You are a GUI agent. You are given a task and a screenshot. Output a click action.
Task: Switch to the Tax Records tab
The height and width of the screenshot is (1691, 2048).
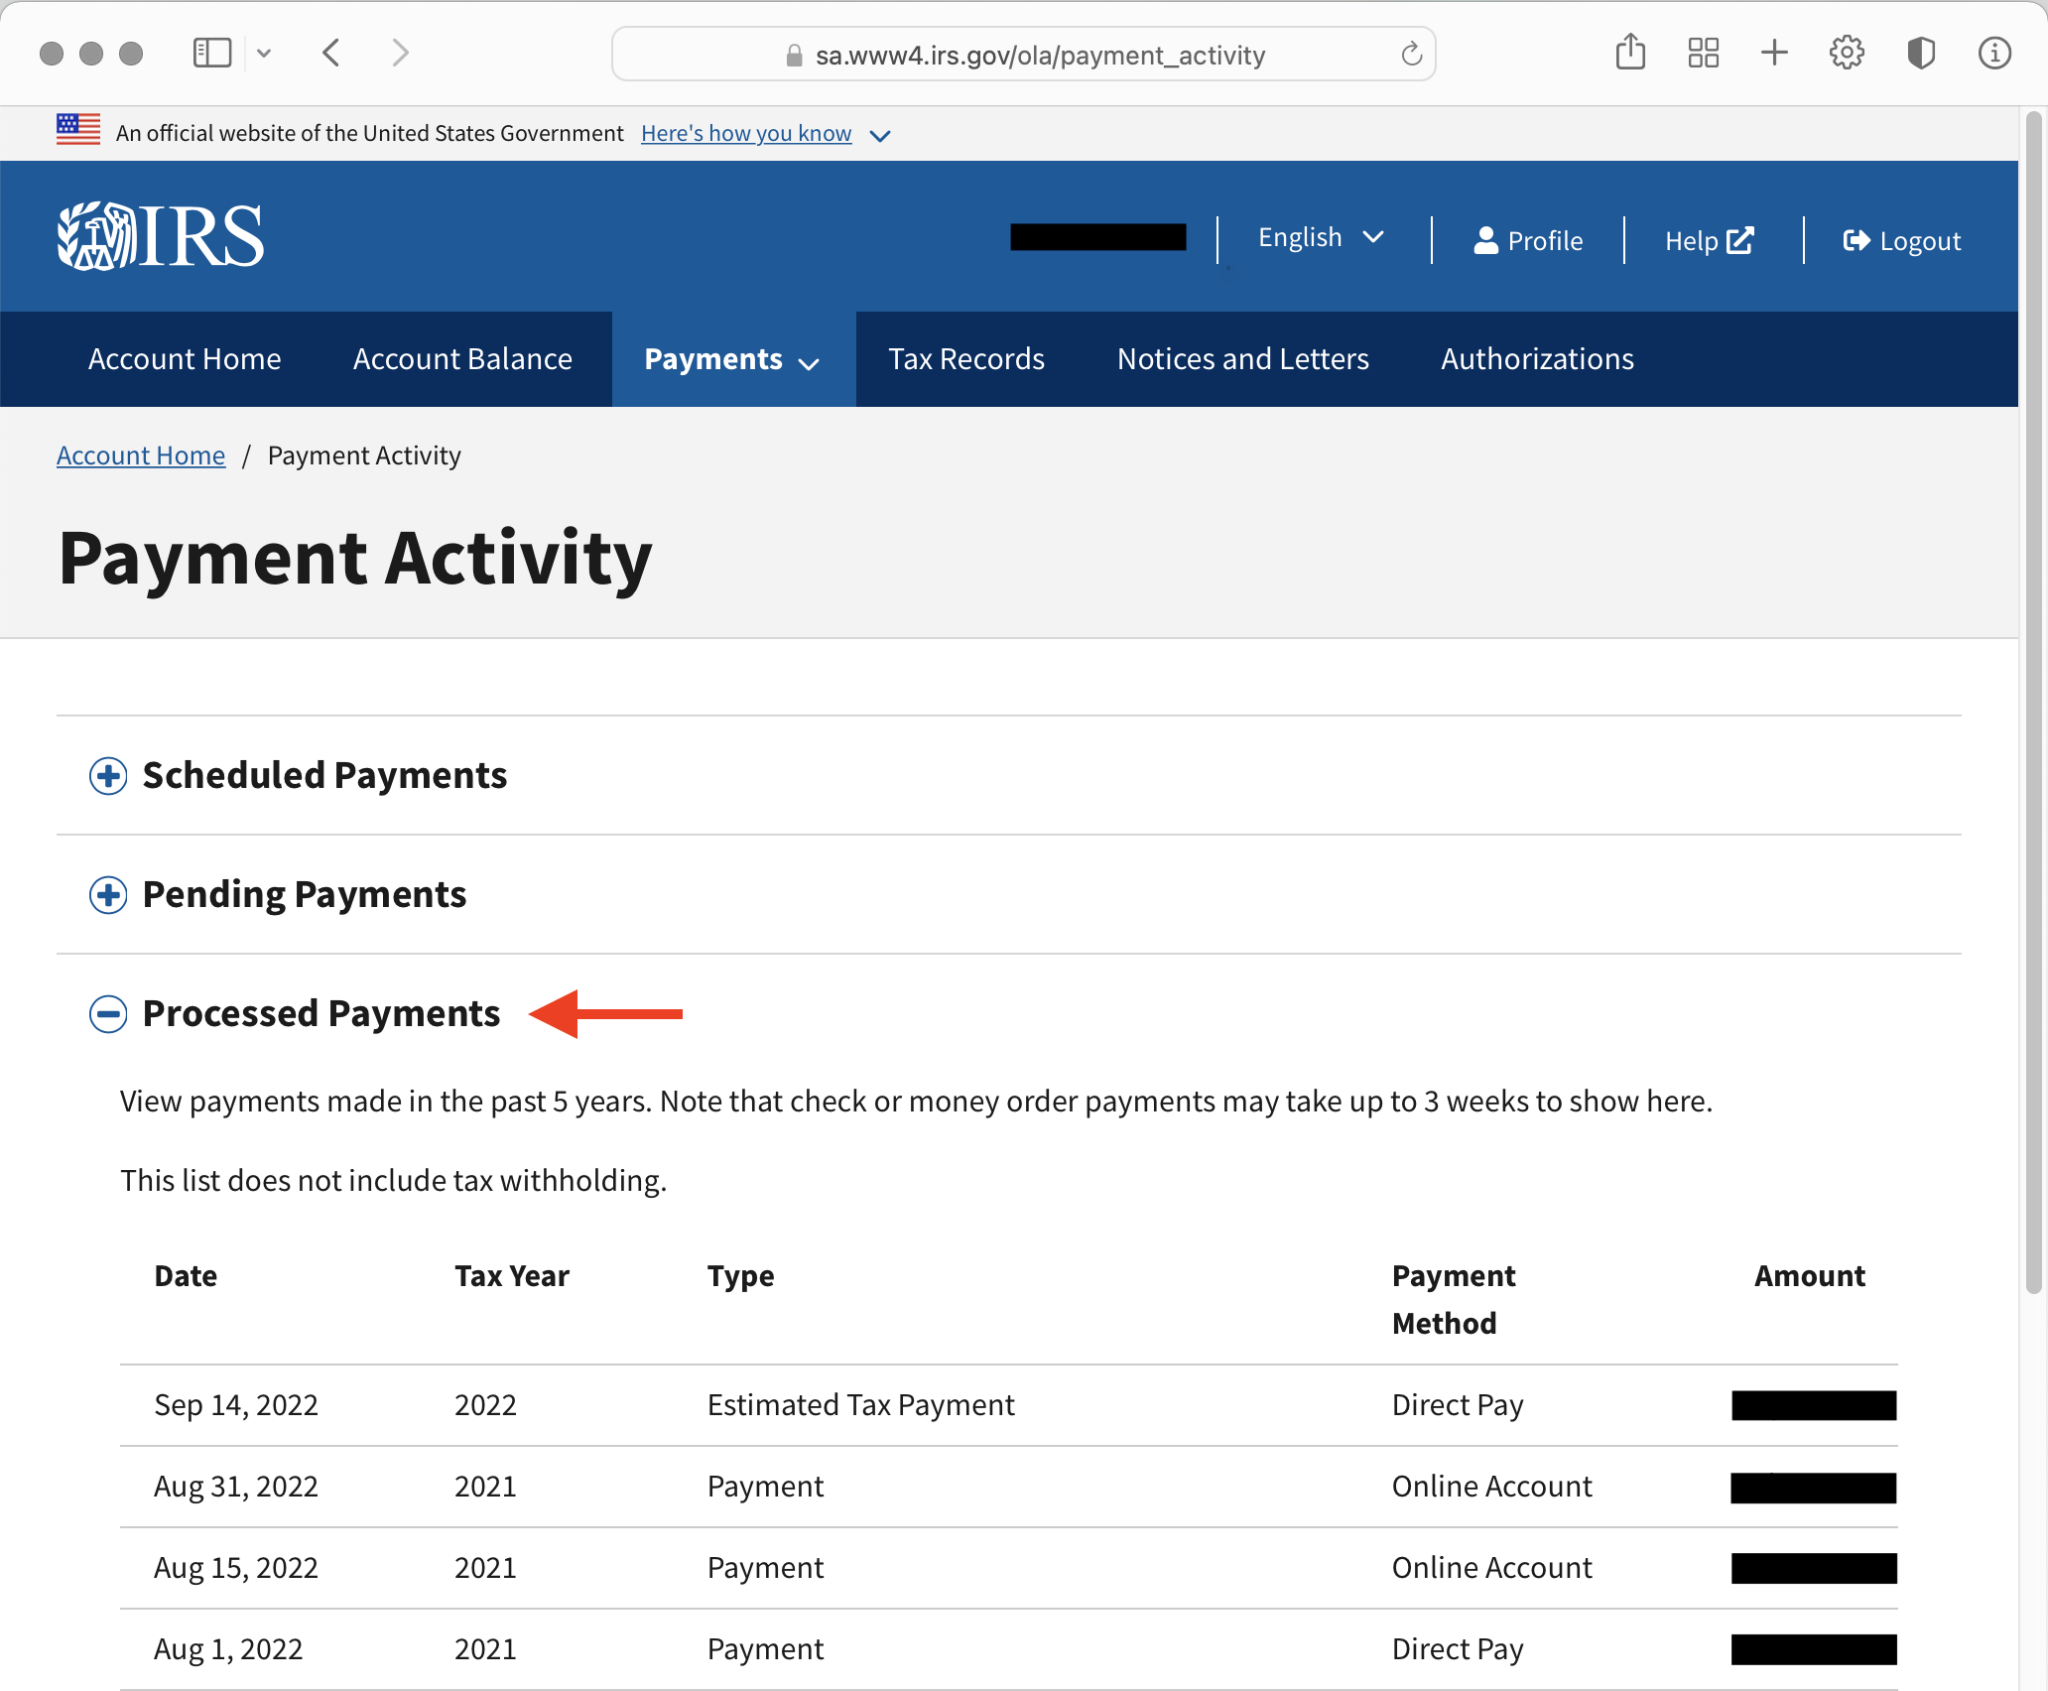966,359
